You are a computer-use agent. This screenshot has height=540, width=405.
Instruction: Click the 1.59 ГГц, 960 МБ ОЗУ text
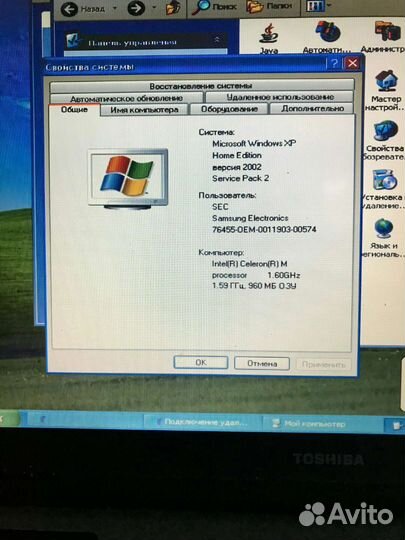click(x=254, y=286)
